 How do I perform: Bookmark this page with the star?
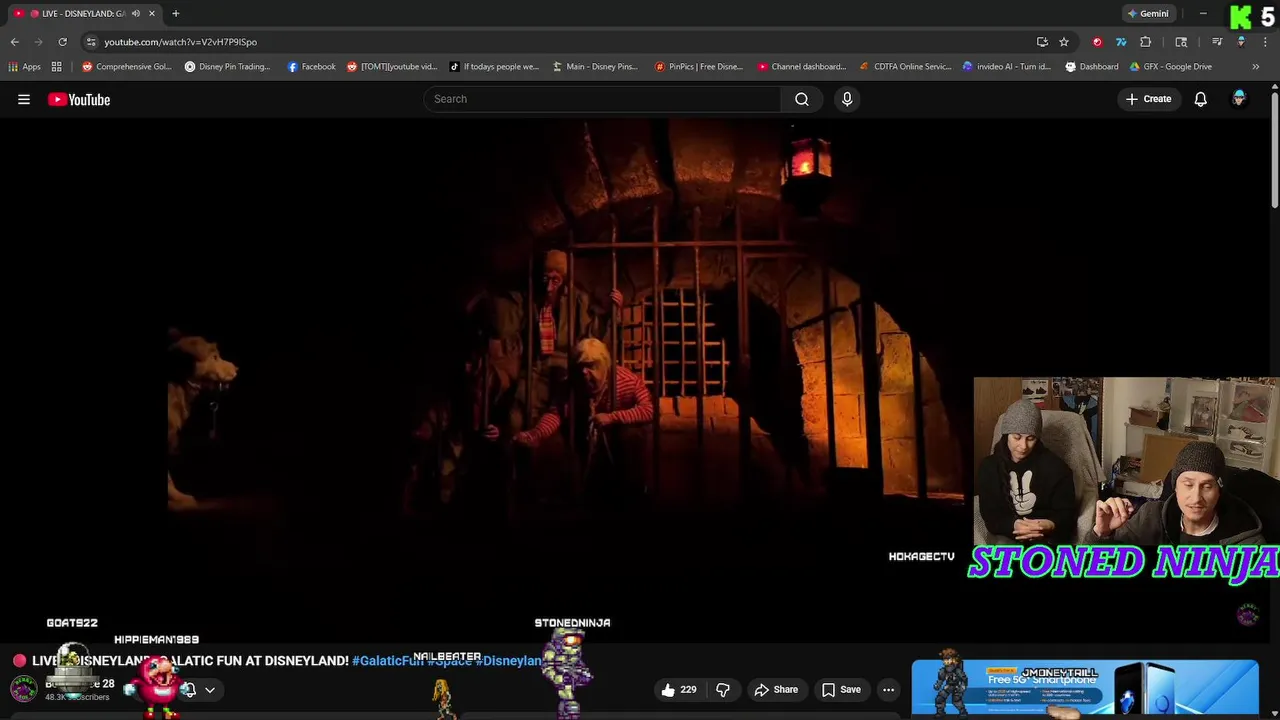(1064, 42)
